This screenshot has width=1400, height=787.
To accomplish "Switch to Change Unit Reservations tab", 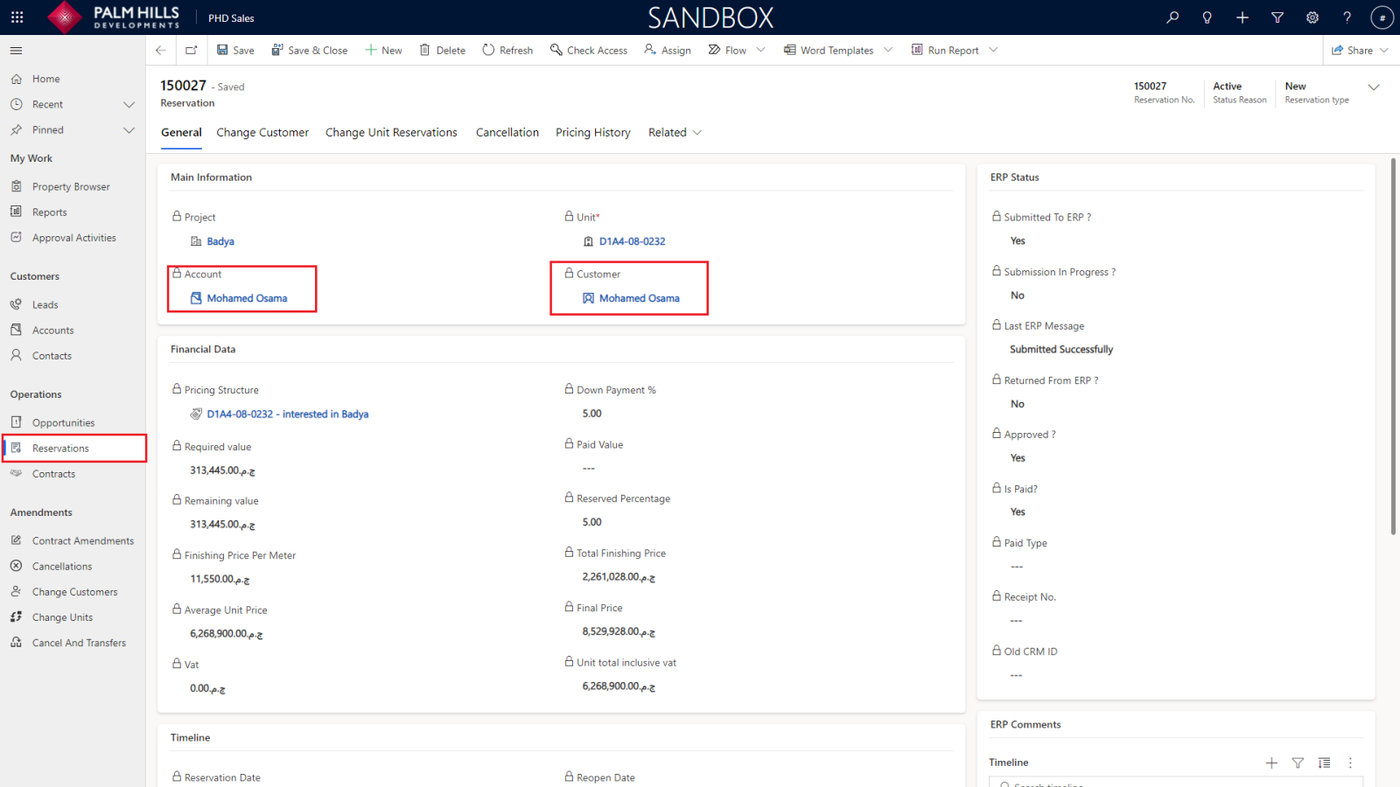I will pyautogui.click(x=391, y=132).
